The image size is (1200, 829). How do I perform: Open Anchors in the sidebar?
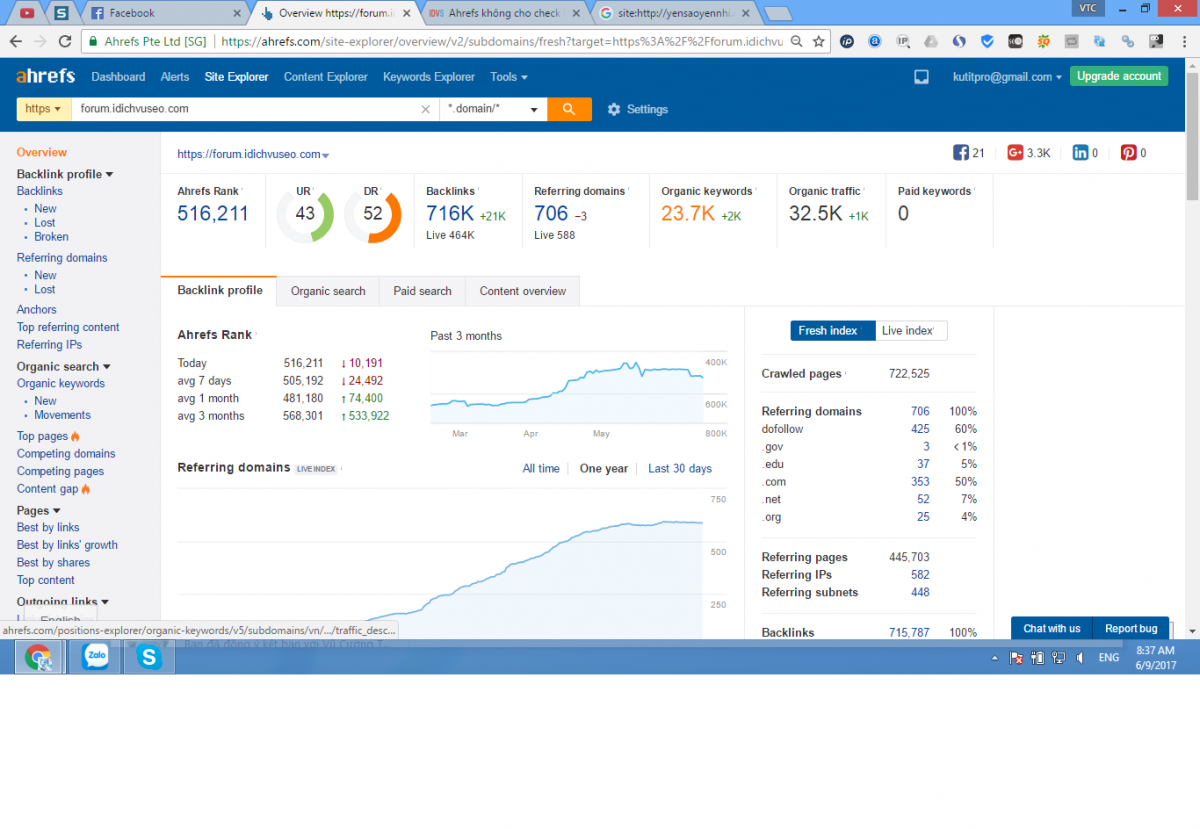tap(37, 310)
